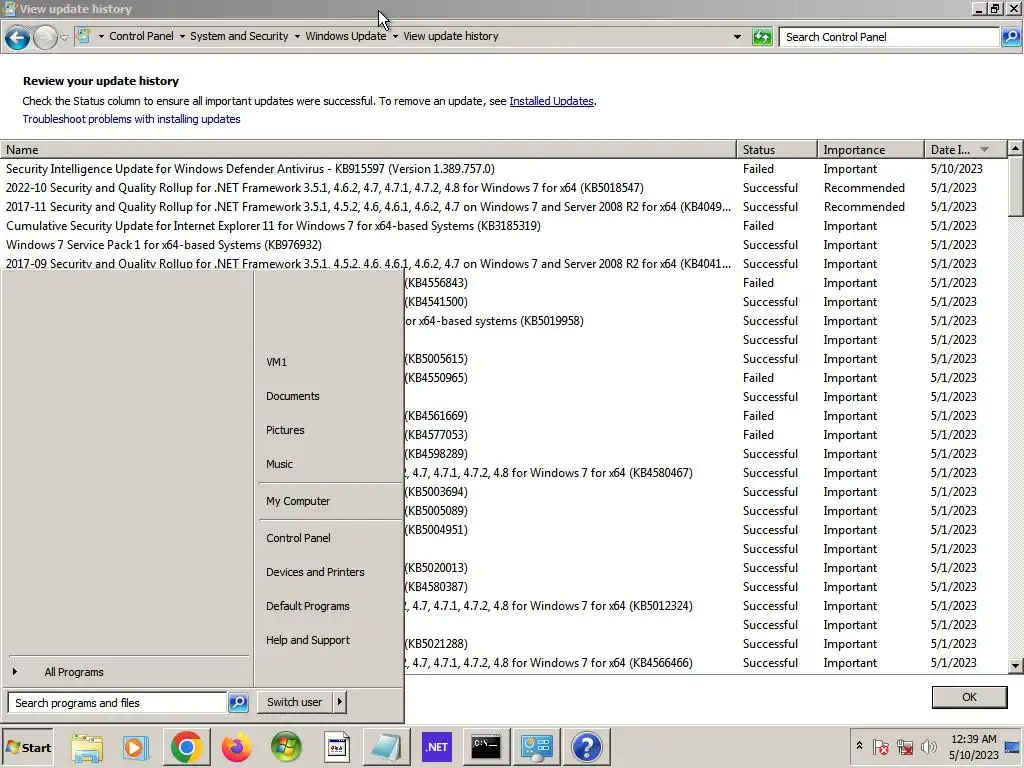The height and width of the screenshot is (768, 1024).
Task: Open Default Programs in Start menu
Action: 328,605
